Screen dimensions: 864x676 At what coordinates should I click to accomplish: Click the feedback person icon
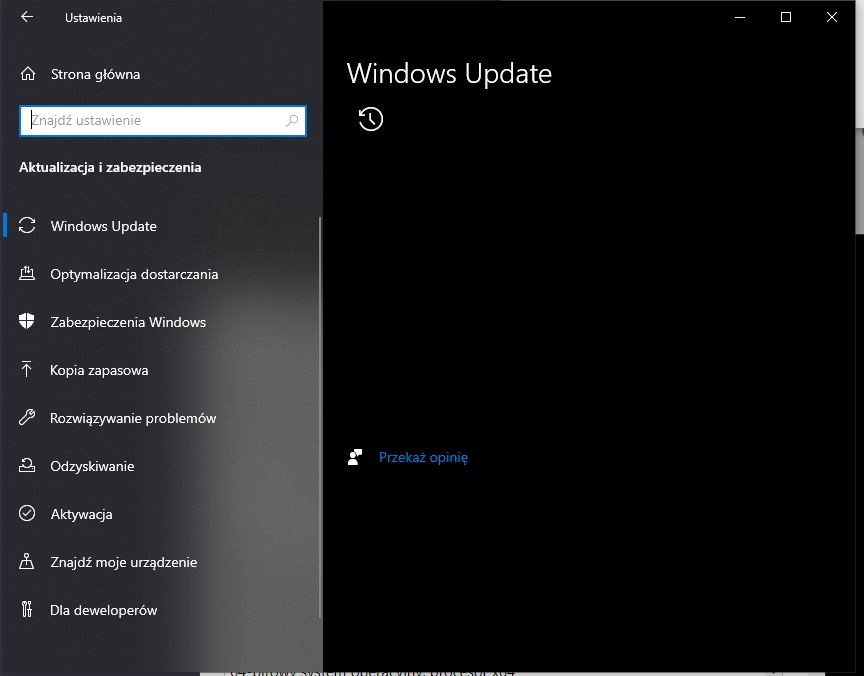[x=355, y=457]
